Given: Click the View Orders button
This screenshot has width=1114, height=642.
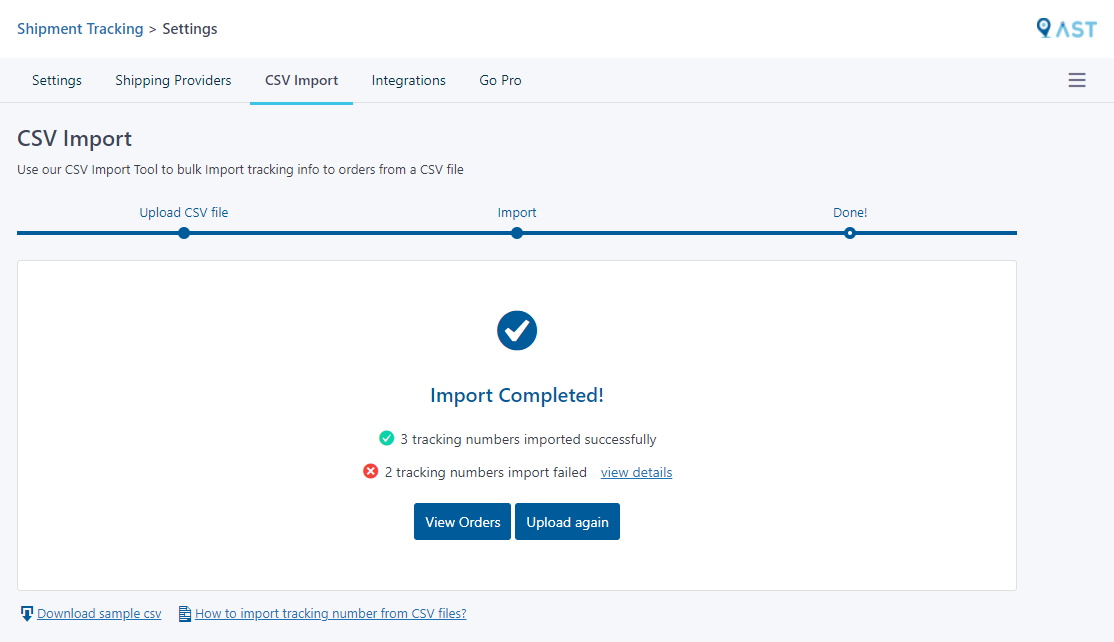Looking at the screenshot, I should click(462, 521).
